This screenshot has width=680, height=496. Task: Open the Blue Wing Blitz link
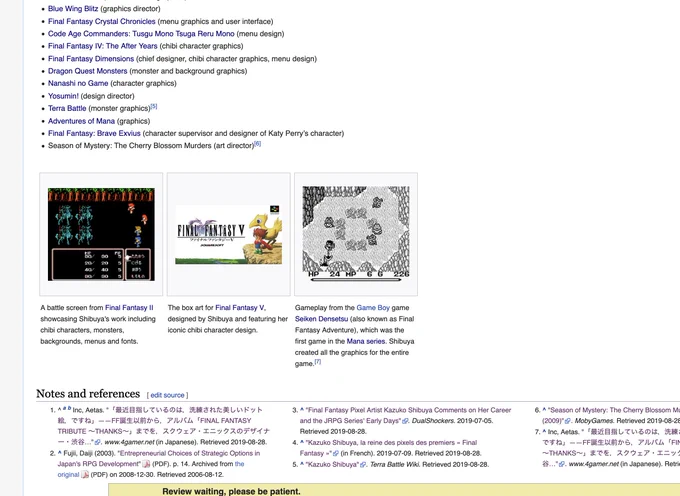[73, 9]
